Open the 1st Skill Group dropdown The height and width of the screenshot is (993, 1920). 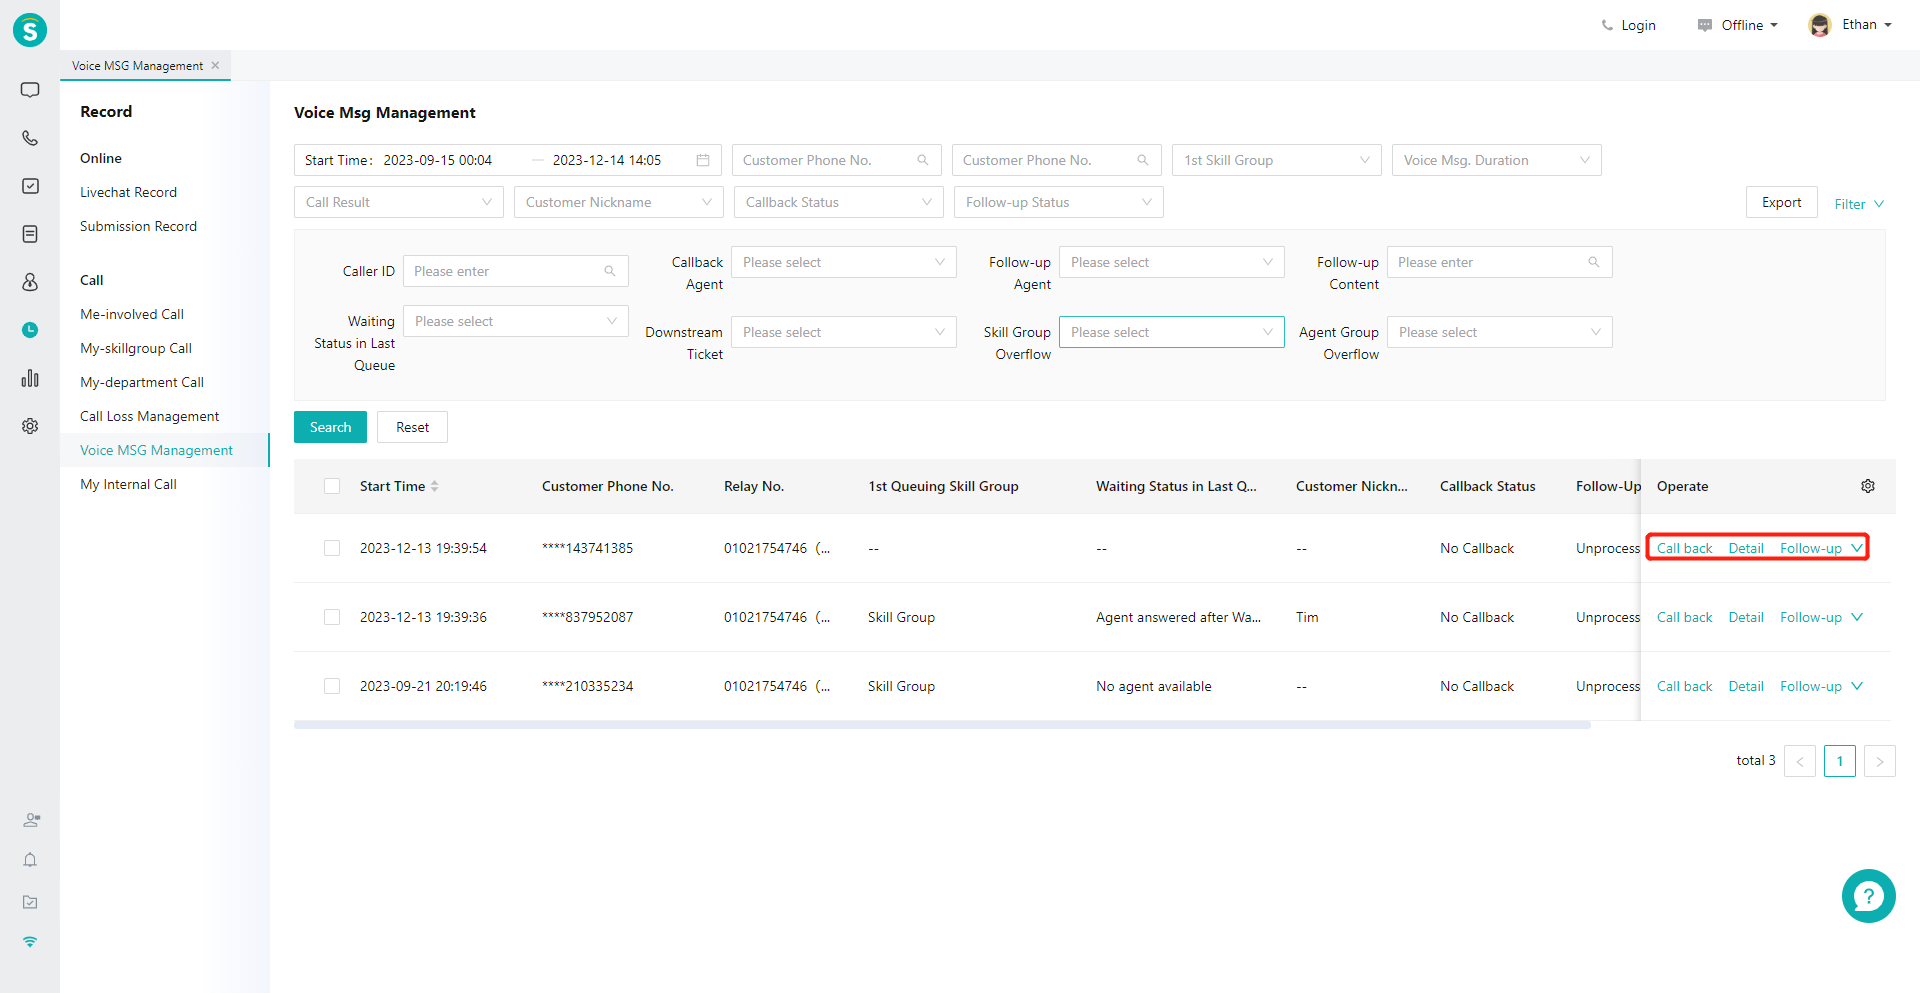[x=1277, y=160]
